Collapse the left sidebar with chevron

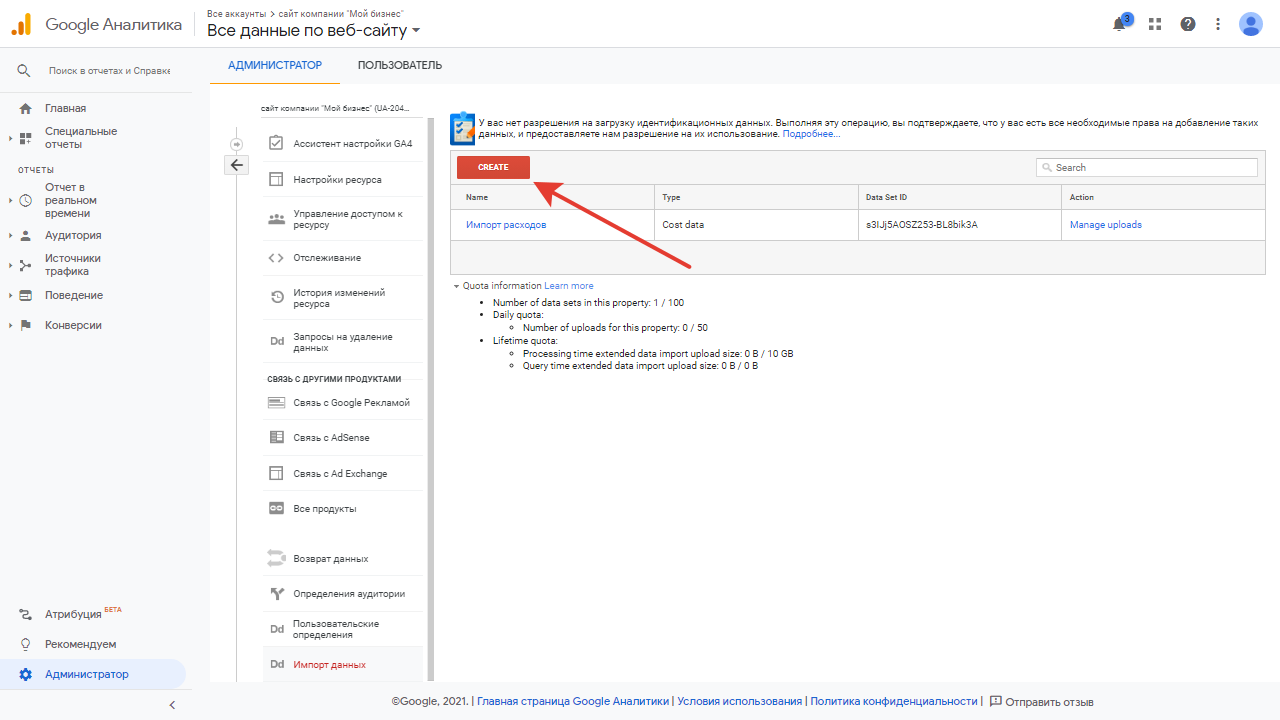click(172, 705)
